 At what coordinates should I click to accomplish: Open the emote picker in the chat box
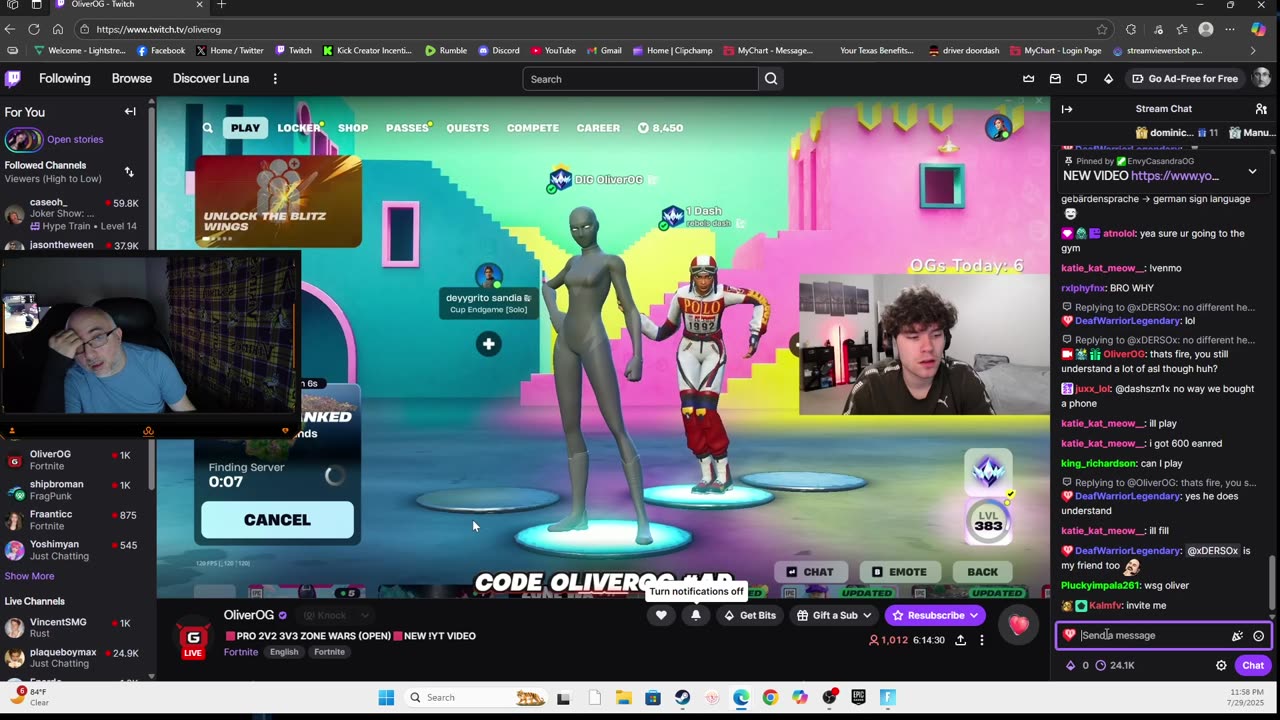[x=1259, y=636]
